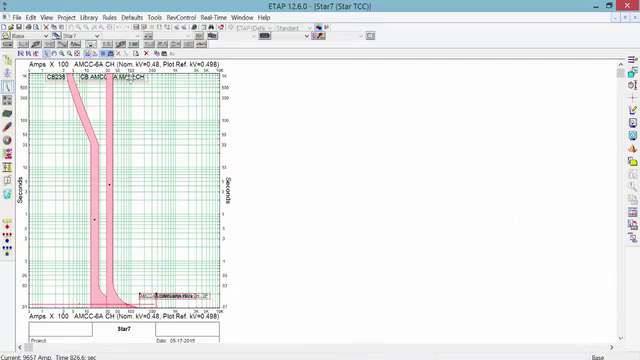This screenshot has height=360, width=640.
Task: Click the red scissors Cut icon
Action: (x=46, y=27)
